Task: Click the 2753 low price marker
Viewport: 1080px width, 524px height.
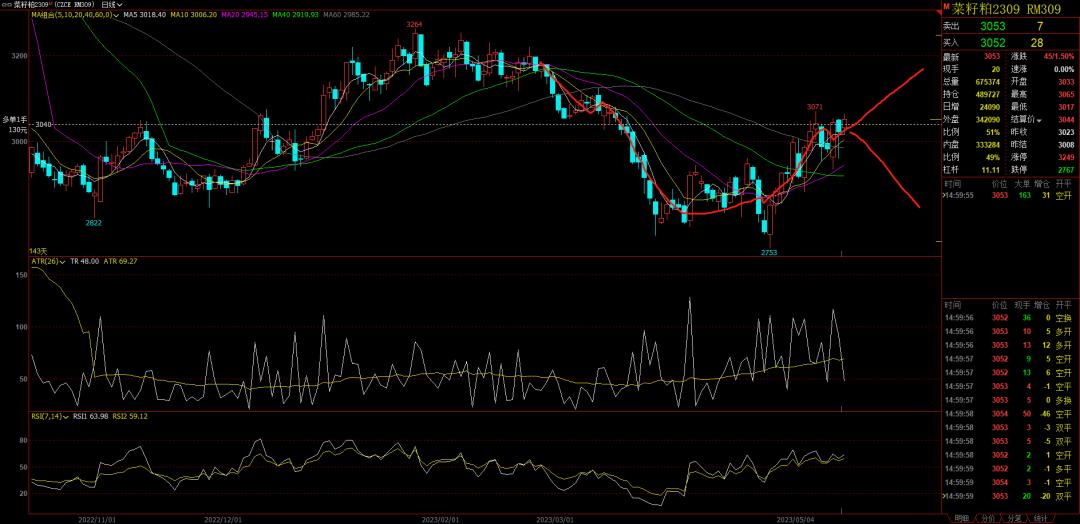Action: [x=769, y=253]
